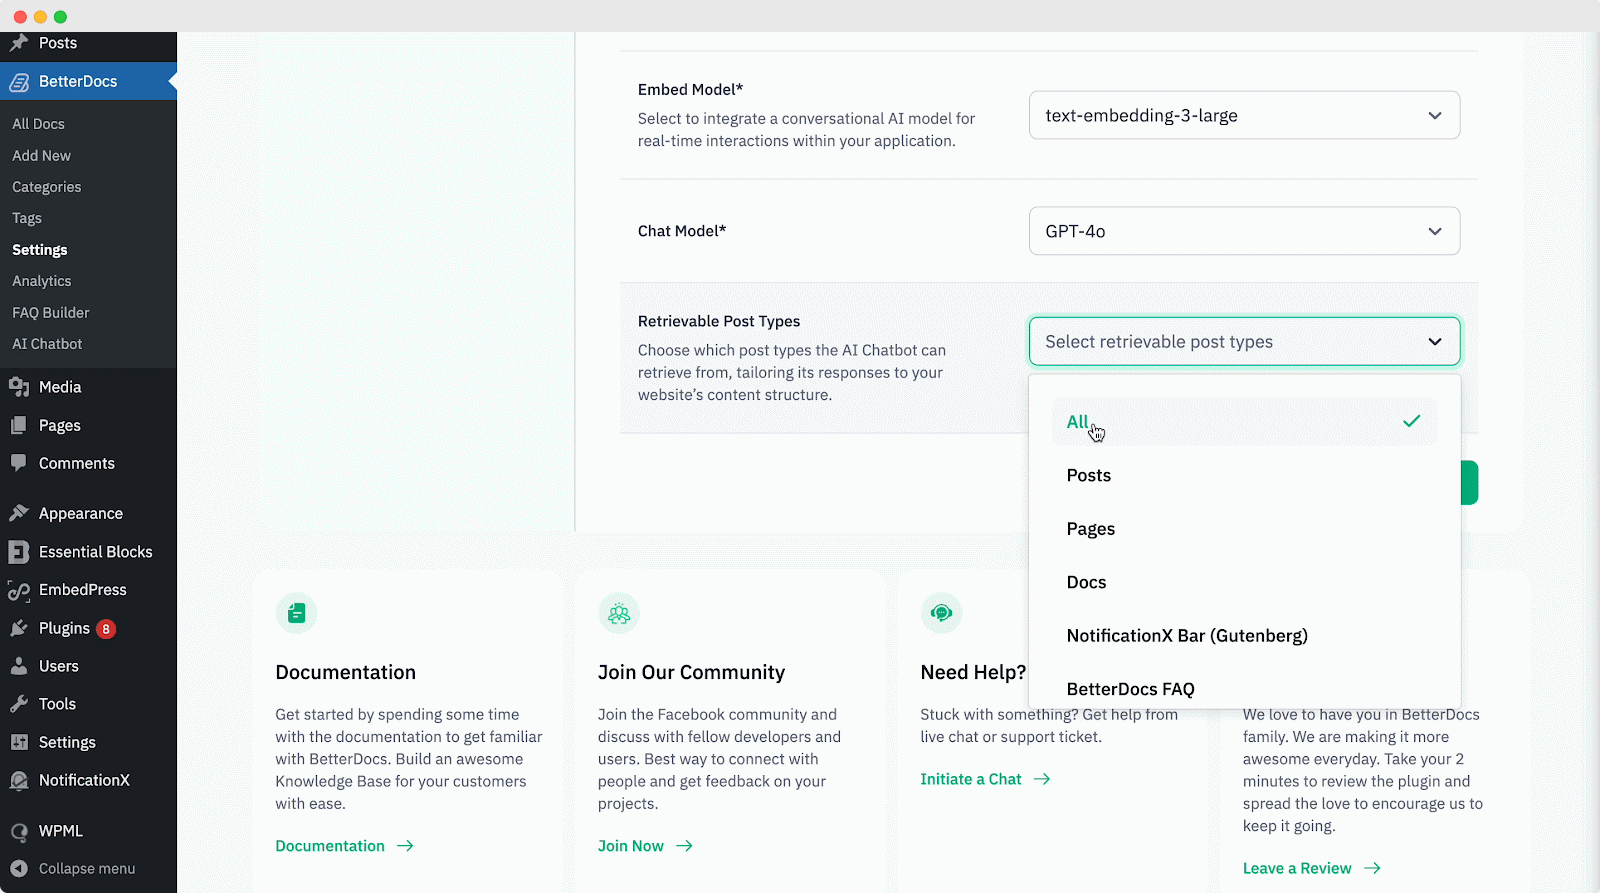Open FAQ Builder submenu item
1600x893 pixels.
50,313
